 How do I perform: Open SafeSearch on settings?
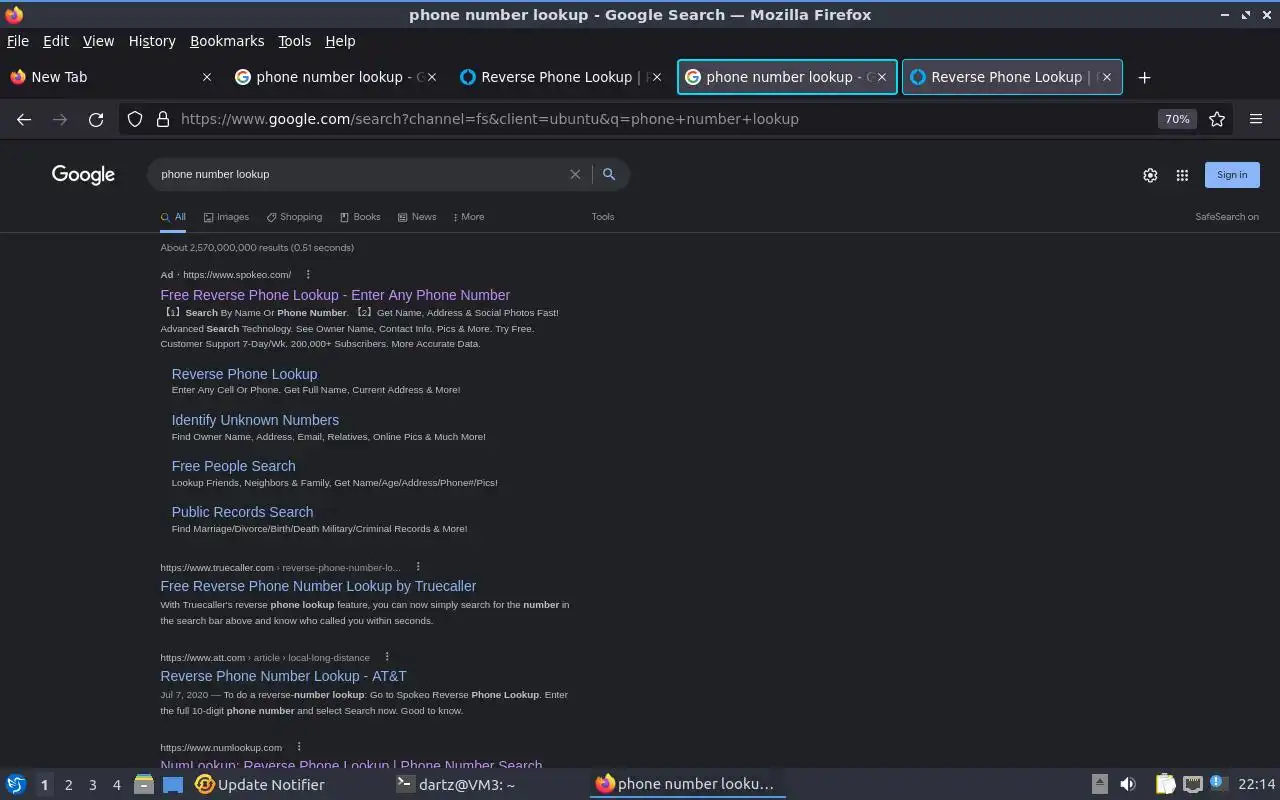tap(1227, 217)
